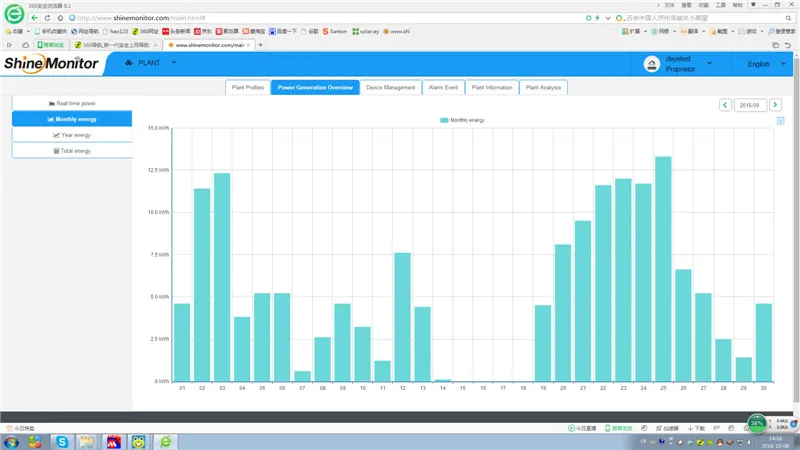Viewport: 800px width, 450px height.
Task: Toggle the Monthly energy legend series
Action: [x=462, y=120]
